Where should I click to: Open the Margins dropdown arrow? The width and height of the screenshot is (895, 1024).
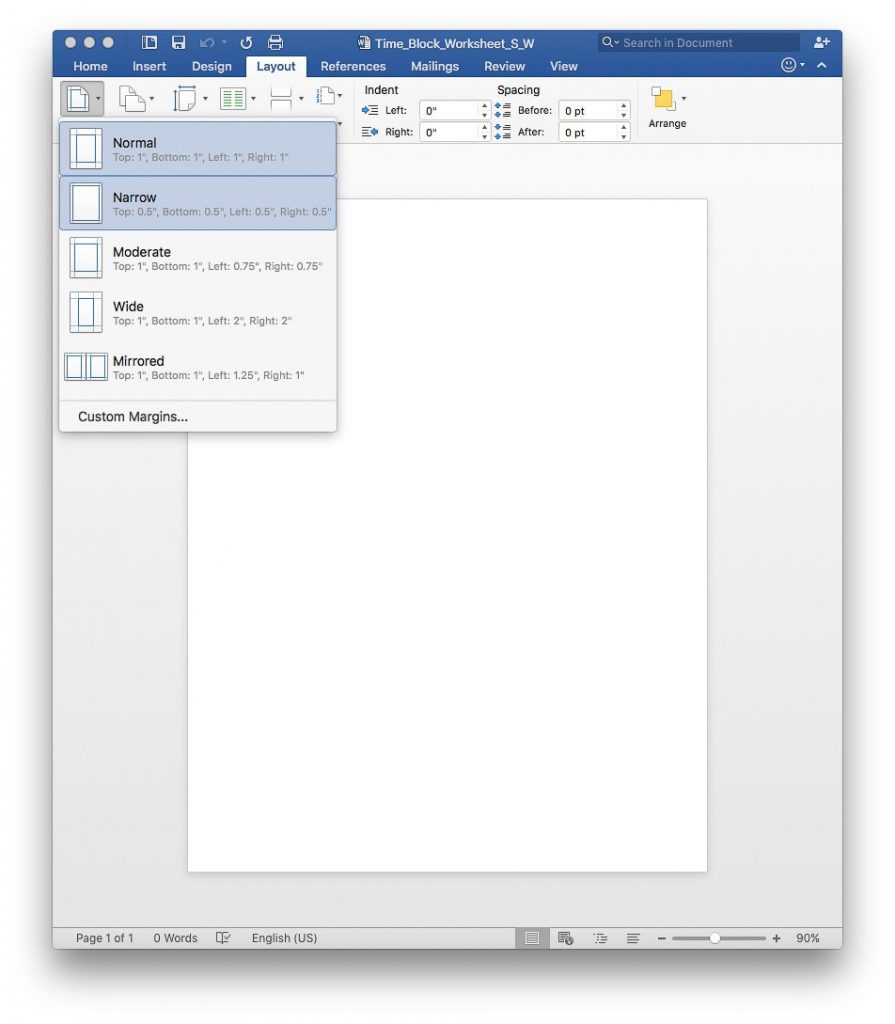(x=96, y=100)
